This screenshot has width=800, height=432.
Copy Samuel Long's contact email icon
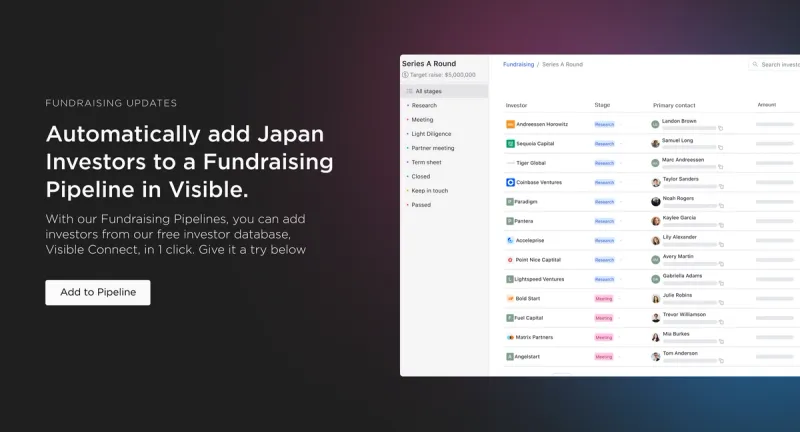(x=721, y=148)
